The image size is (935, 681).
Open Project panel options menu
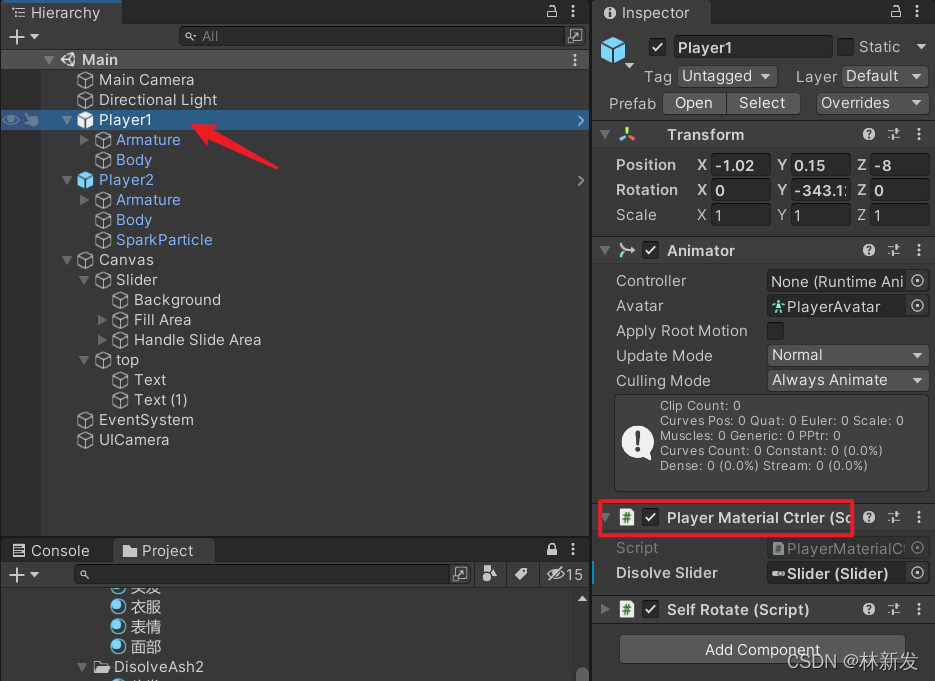(573, 549)
